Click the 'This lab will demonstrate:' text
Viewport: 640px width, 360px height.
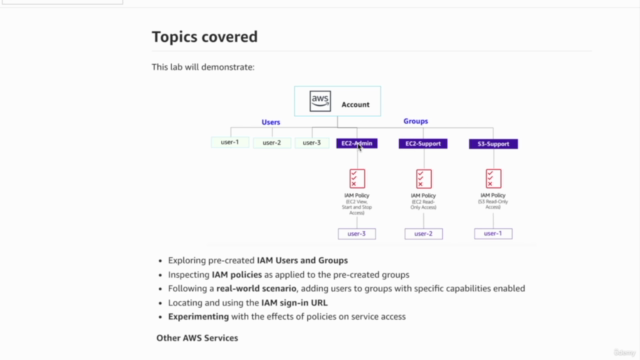point(203,67)
